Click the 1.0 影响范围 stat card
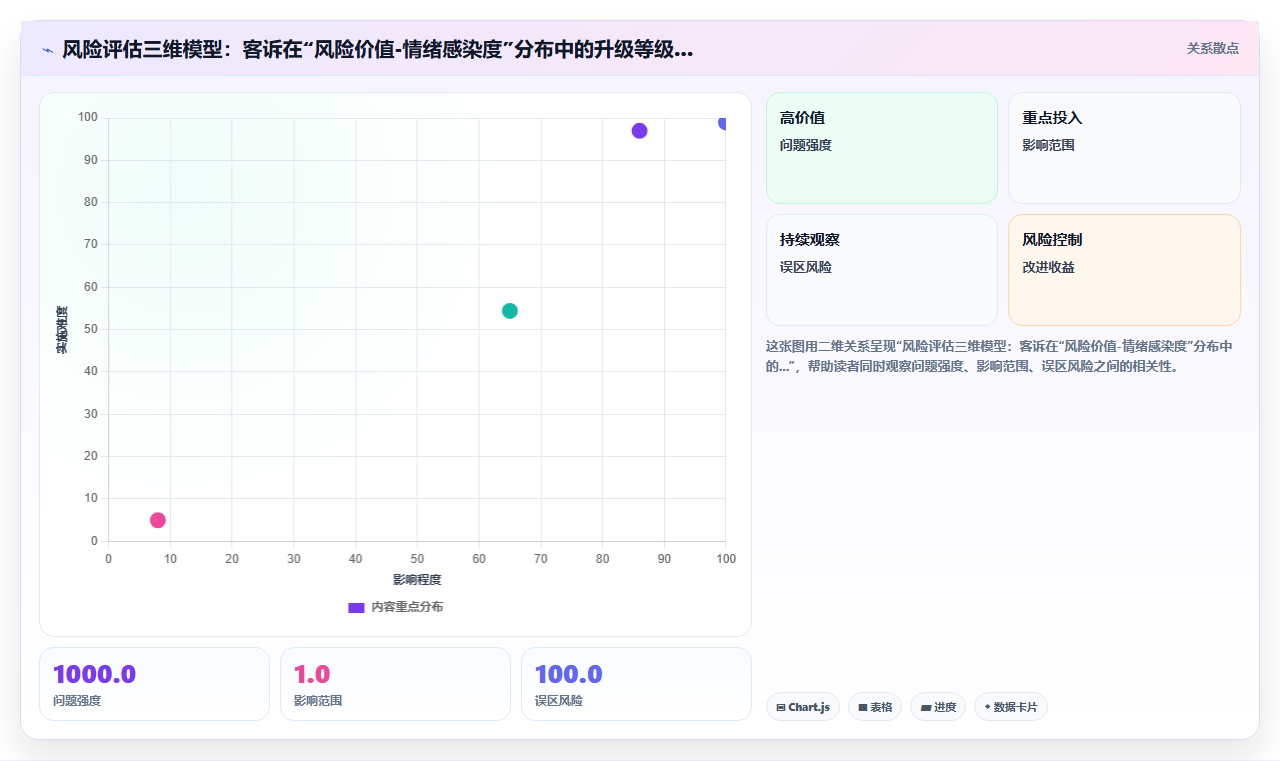 pos(395,684)
